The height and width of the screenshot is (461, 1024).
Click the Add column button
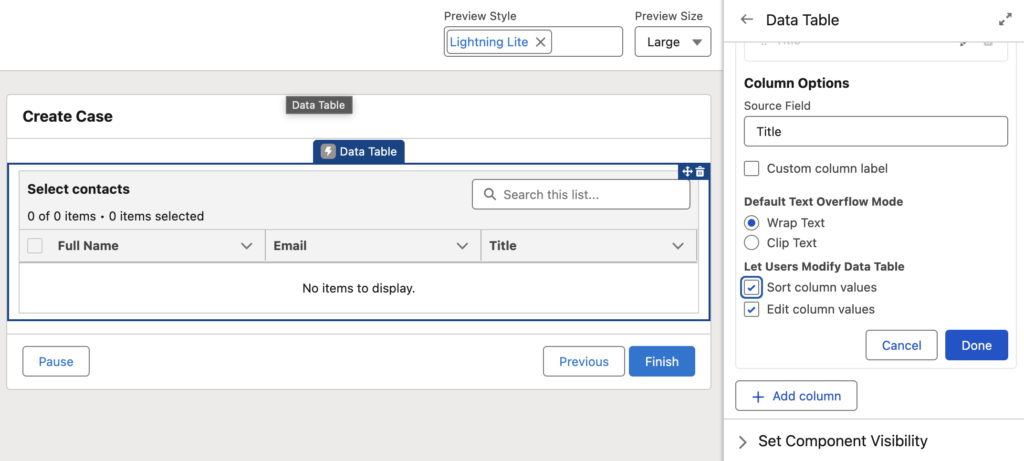[x=796, y=396]
